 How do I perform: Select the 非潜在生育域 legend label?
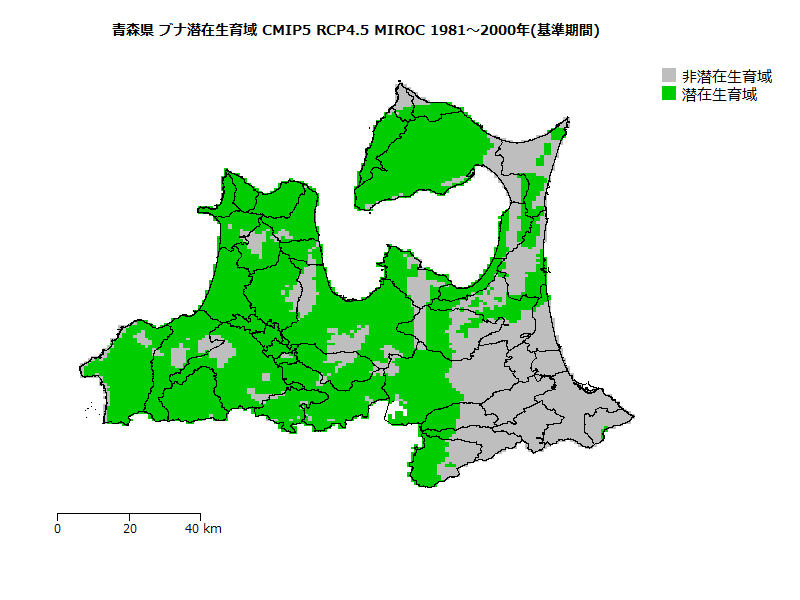point(727,76)
